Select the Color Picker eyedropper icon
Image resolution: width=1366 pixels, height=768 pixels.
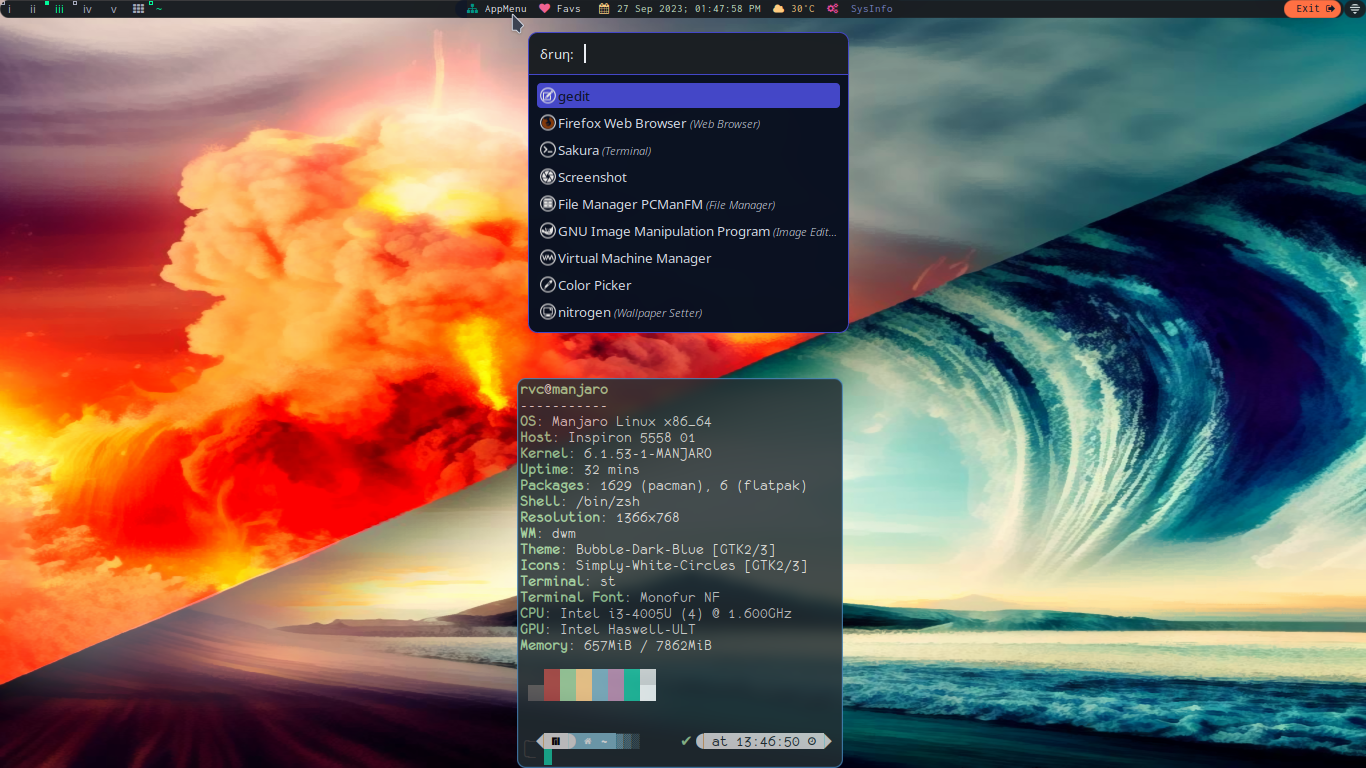point(548,284)
